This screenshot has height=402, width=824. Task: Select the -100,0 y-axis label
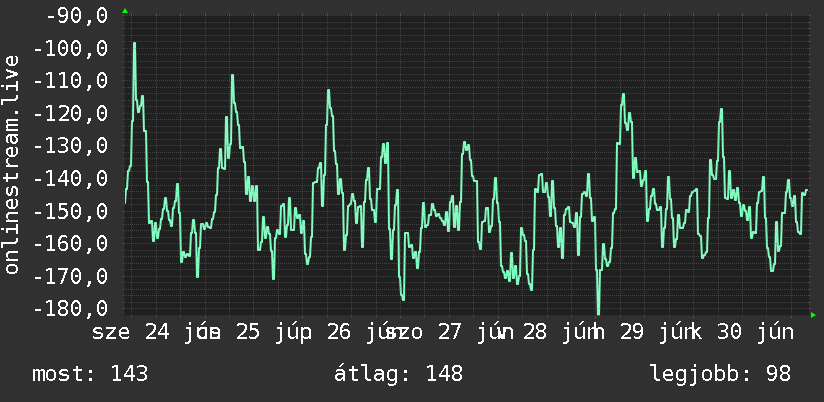click(71, 48)
